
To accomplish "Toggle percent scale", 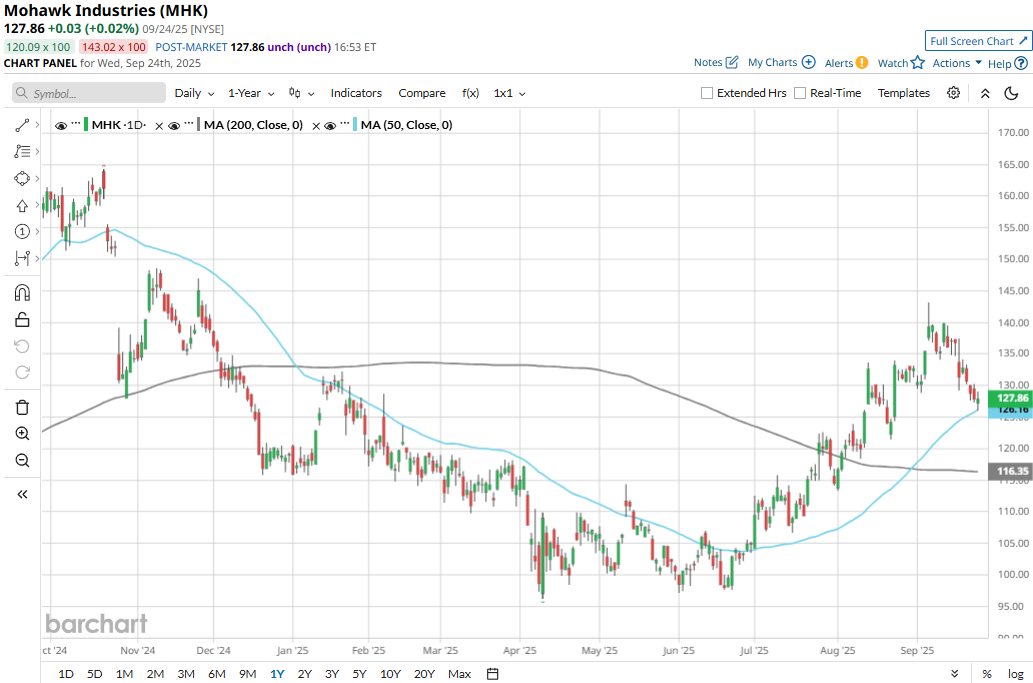I will pos(987,674).
